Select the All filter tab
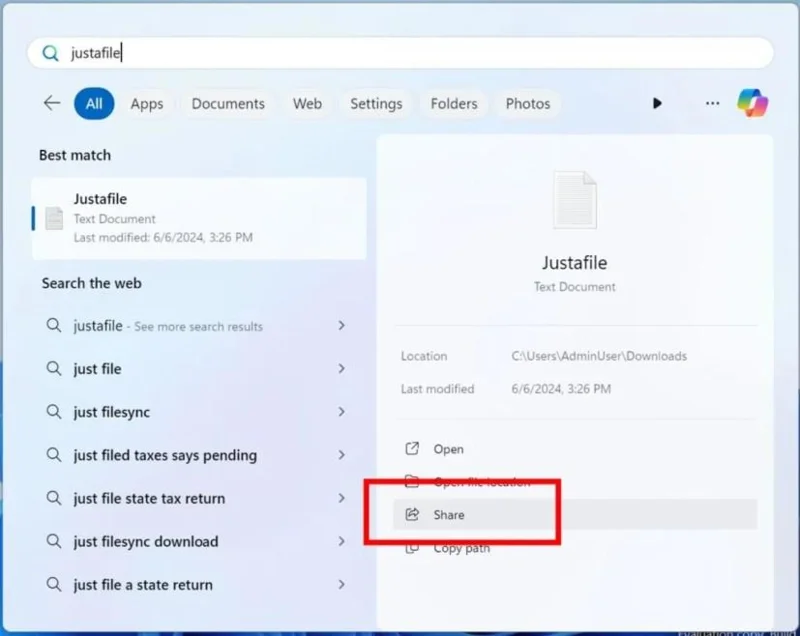The image size is (800, 636). [94, 104]
